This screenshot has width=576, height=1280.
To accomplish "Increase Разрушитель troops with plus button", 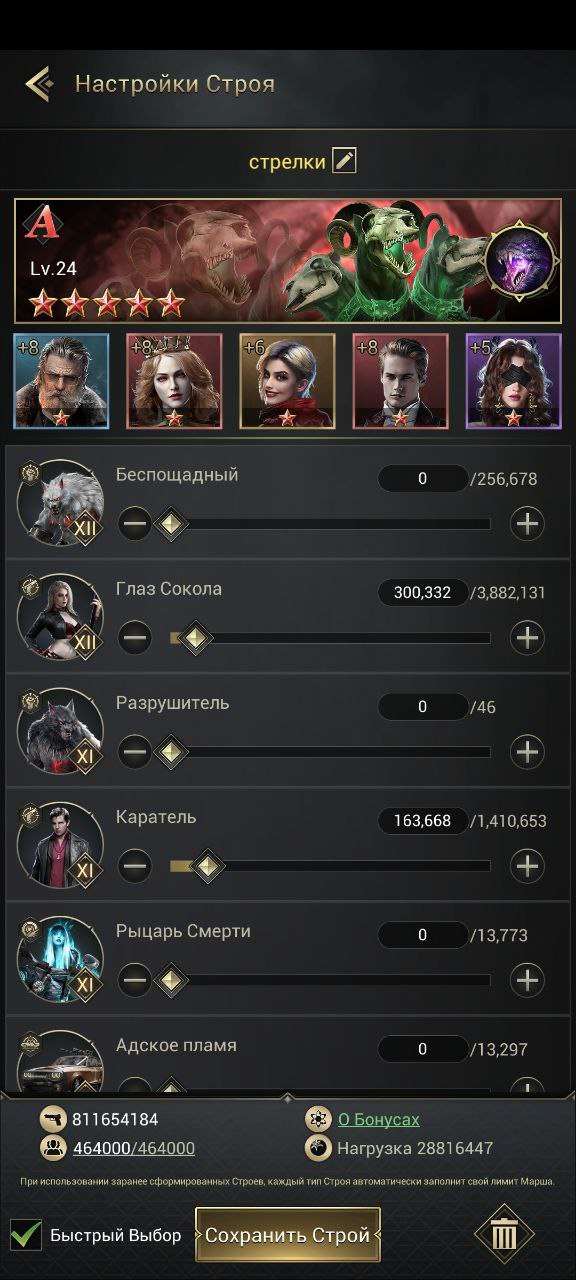I will tap(527, 751).
